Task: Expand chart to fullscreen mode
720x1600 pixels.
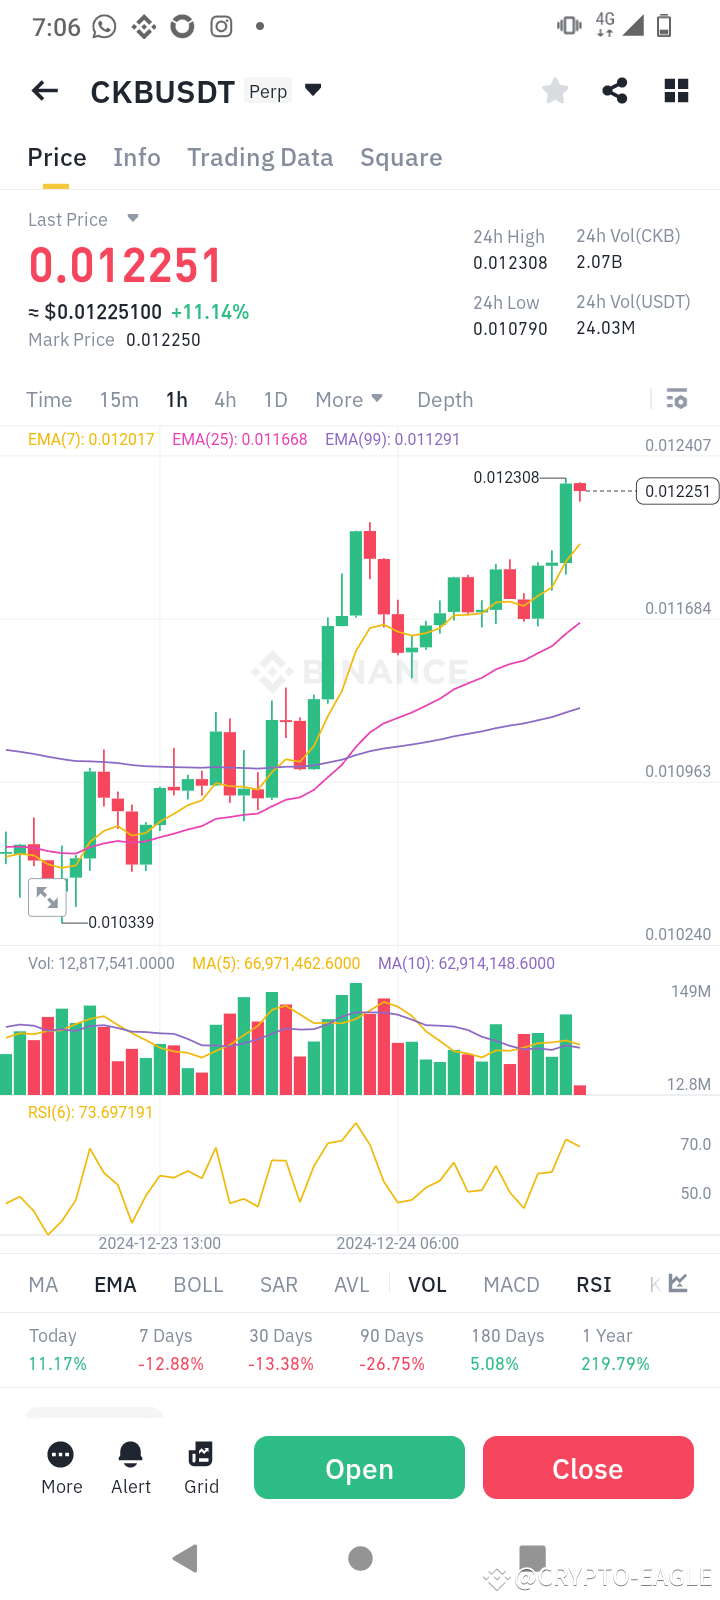Action: point(47,897)
